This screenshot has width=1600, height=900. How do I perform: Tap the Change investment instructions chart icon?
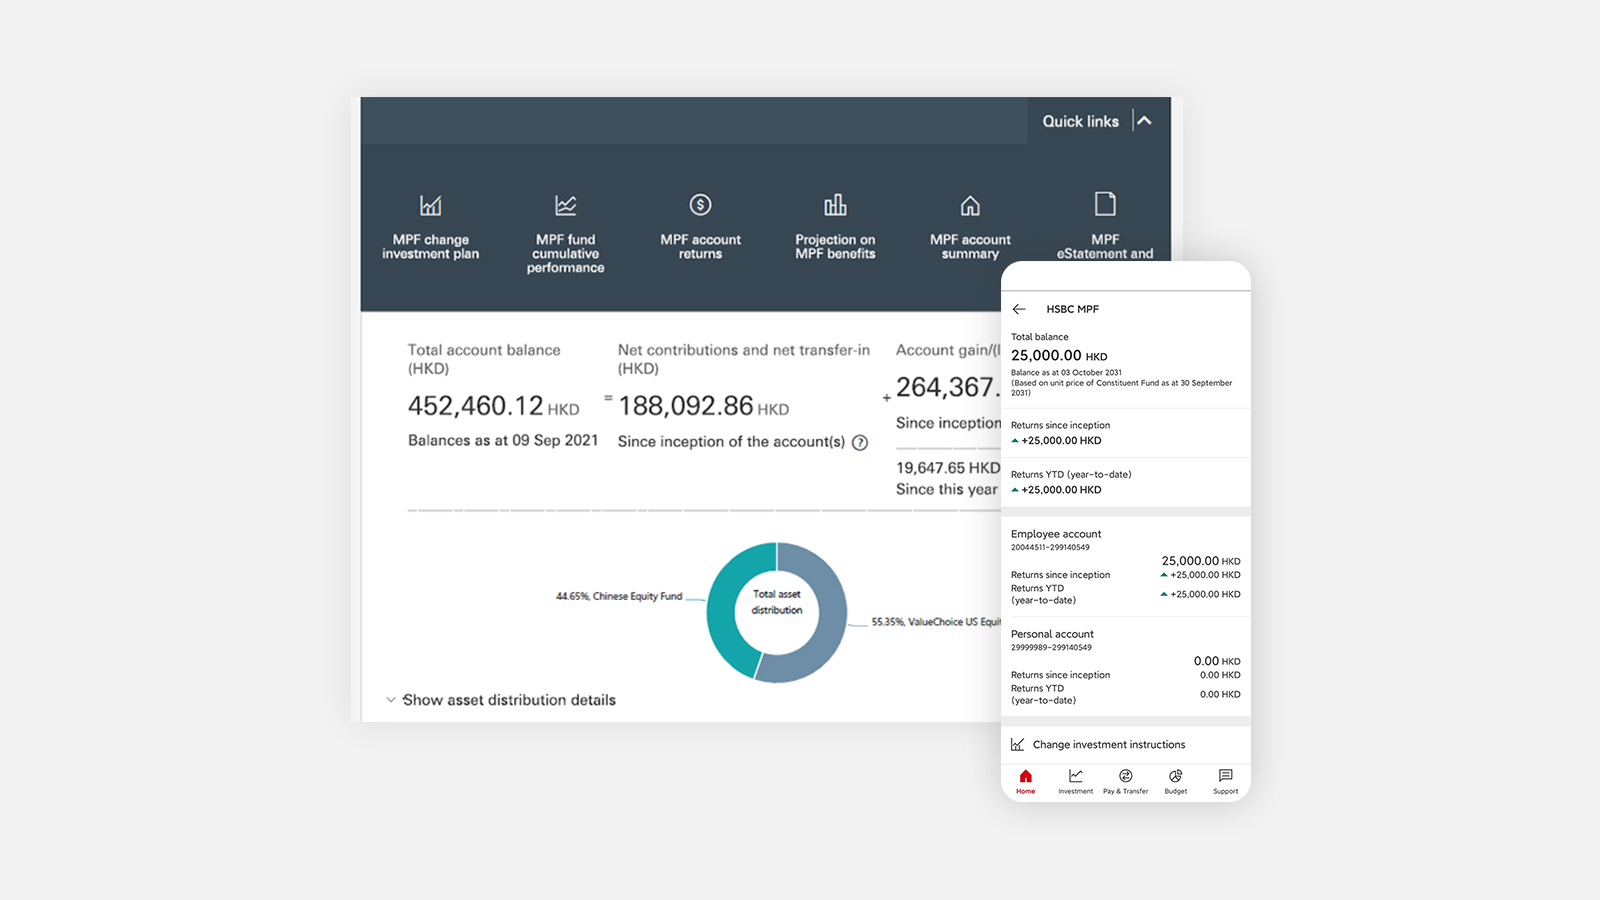[x=1018, y=745]
